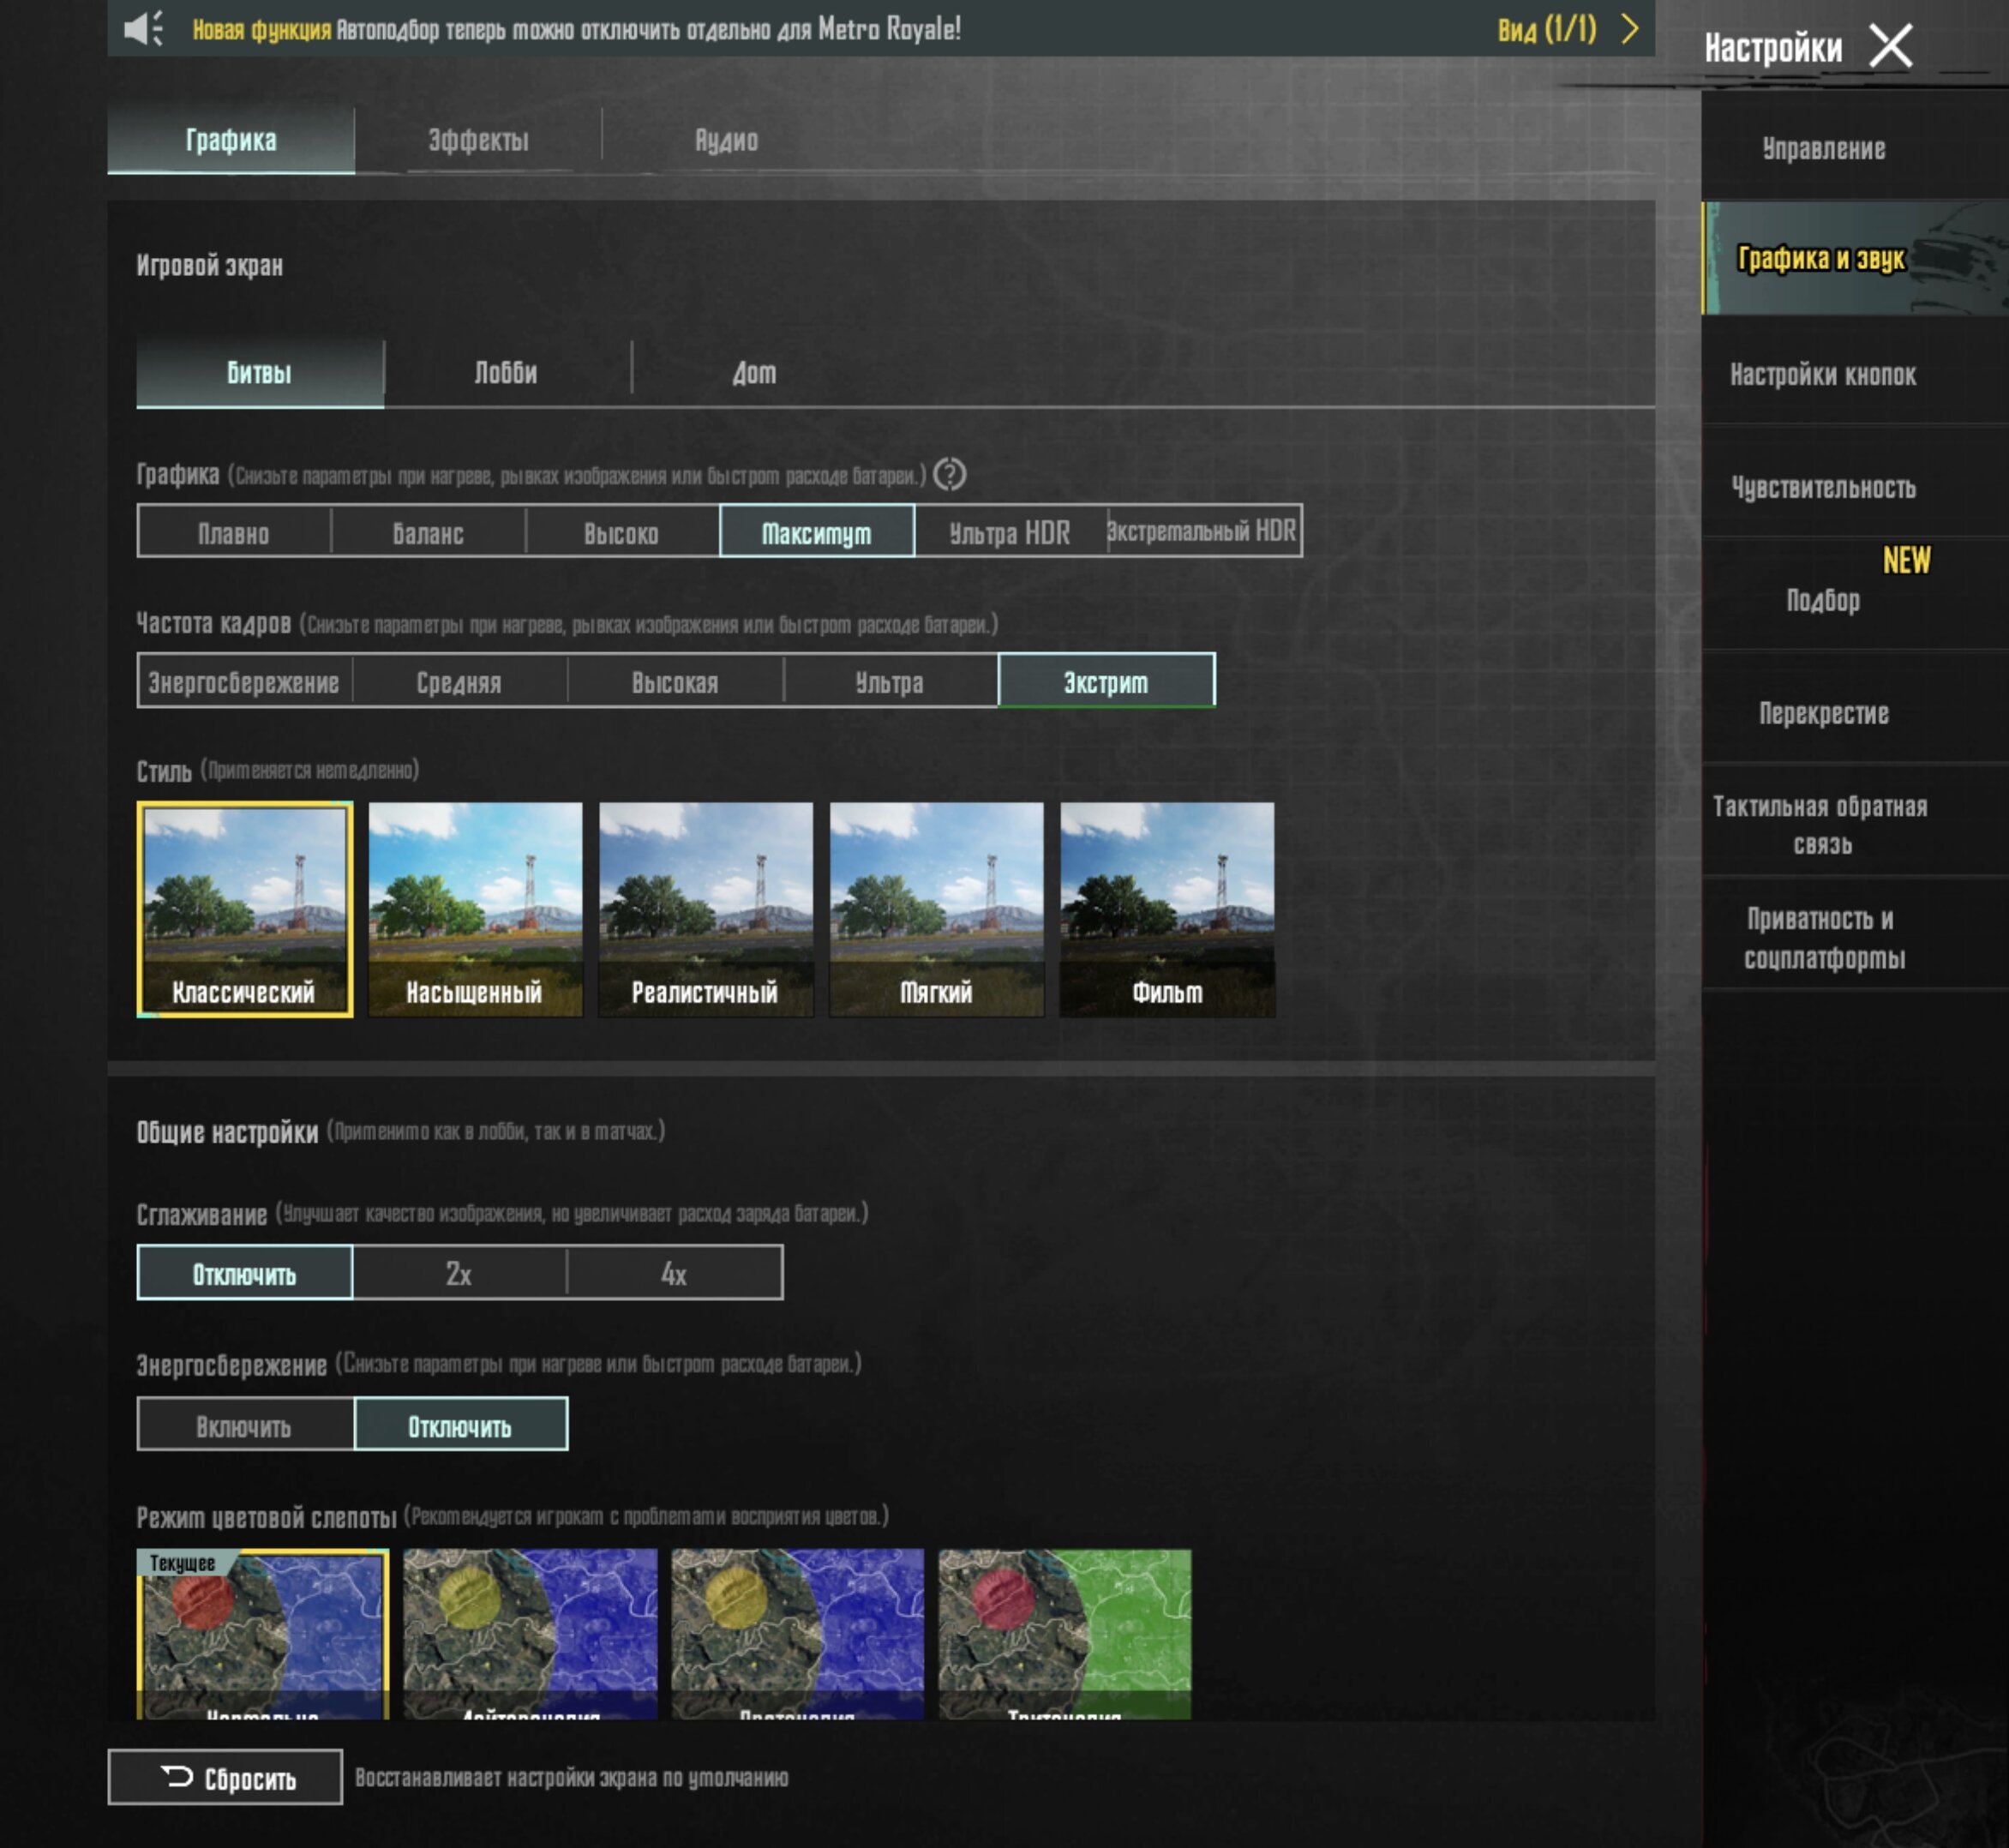2009x1848 pixels.
Task: Set graphics quality to Высоко
Action: click(x=621, y=533)
